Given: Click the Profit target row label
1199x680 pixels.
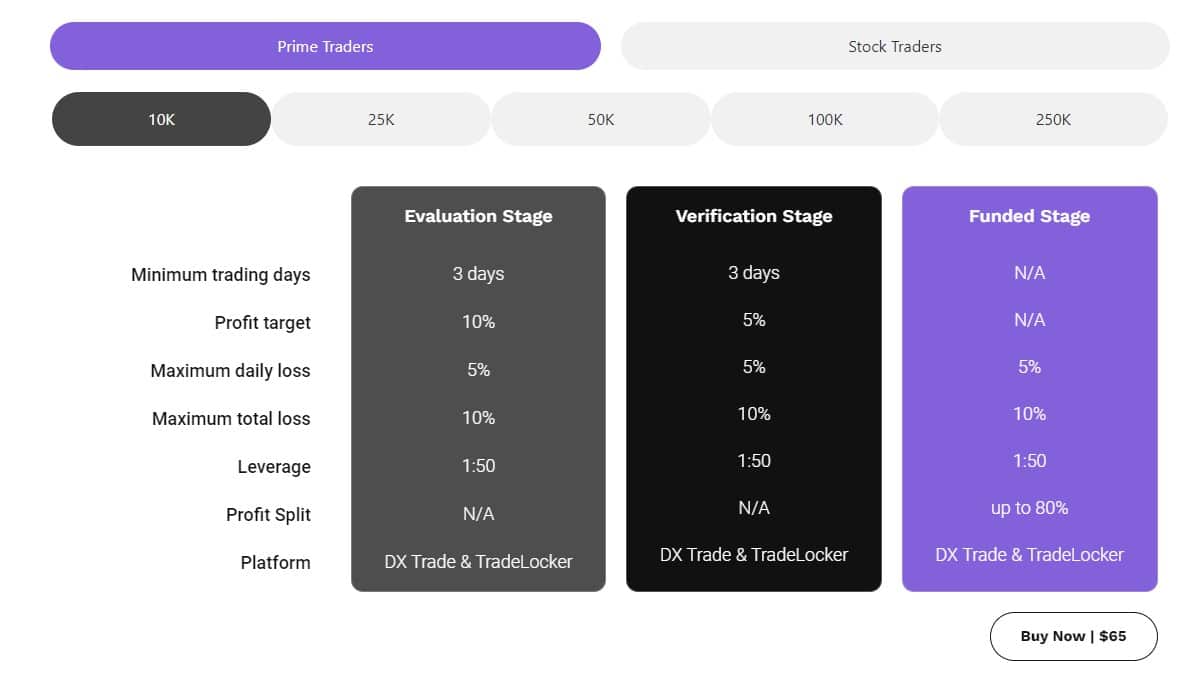Looking at the screenshot, I should click(x=262, y=323).
